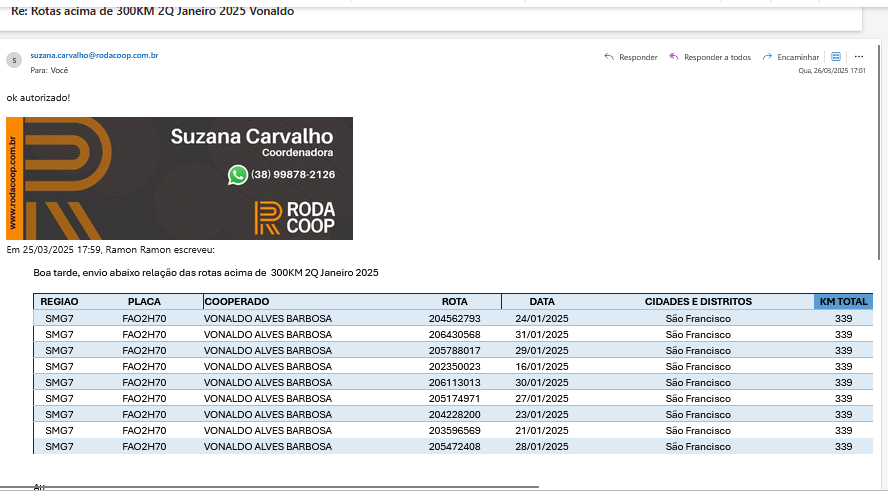Click São Francisco in the 16/01/2025 row
This screenshot has width=888, height=491.
point(698,366)
